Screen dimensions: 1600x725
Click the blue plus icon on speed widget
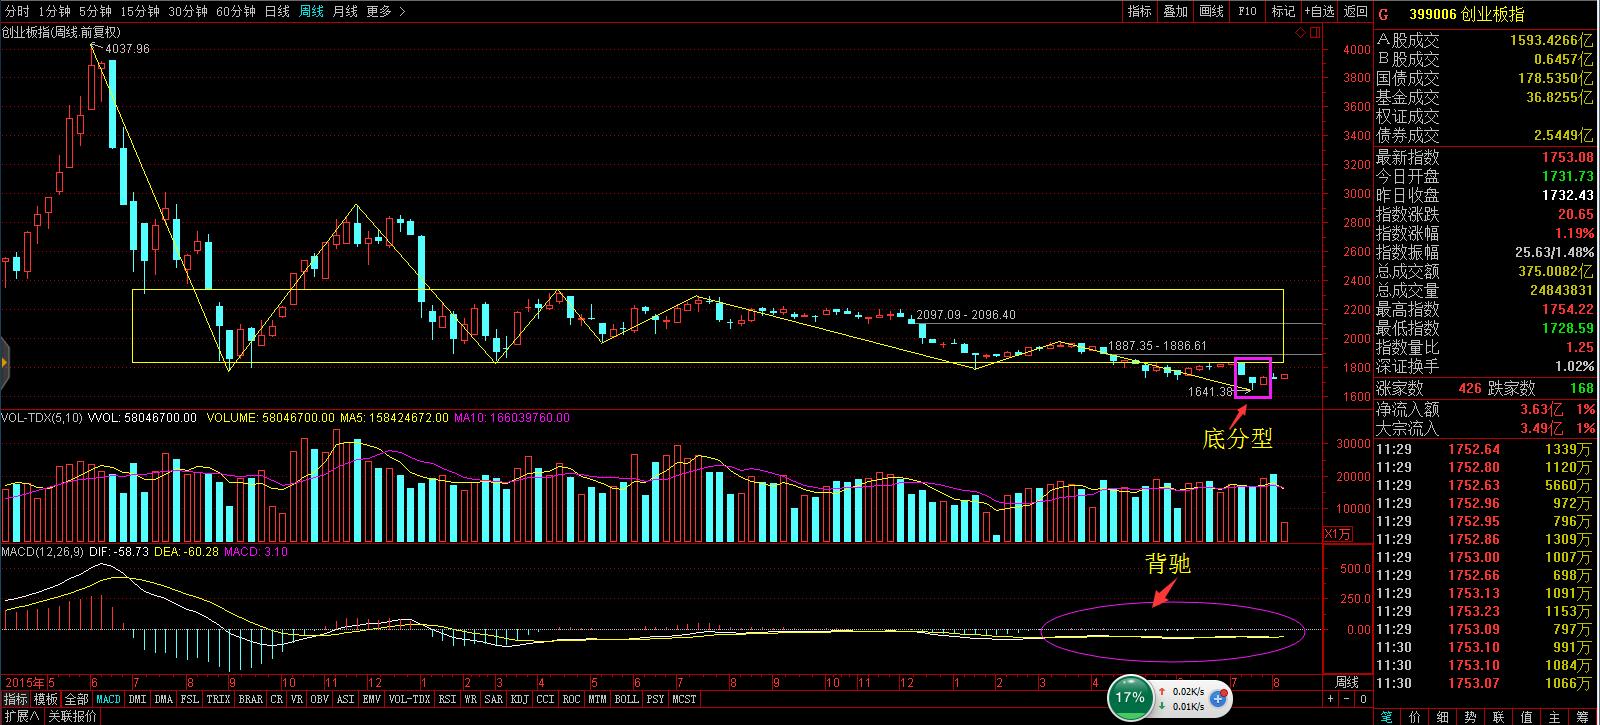point(1217,698)
